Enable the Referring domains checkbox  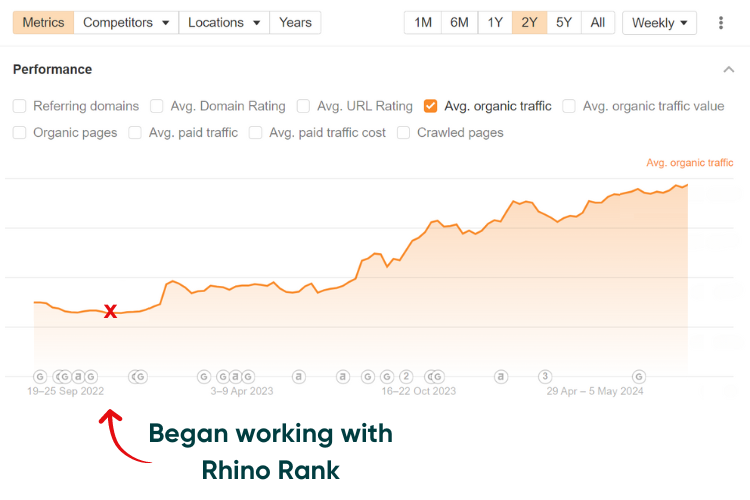tap(20, 106)
